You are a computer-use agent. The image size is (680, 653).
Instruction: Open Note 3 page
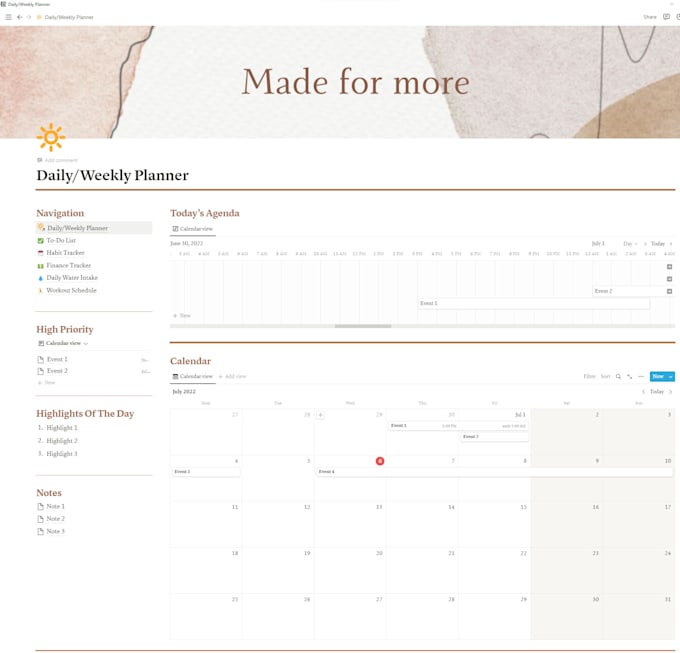pos(55,531)
